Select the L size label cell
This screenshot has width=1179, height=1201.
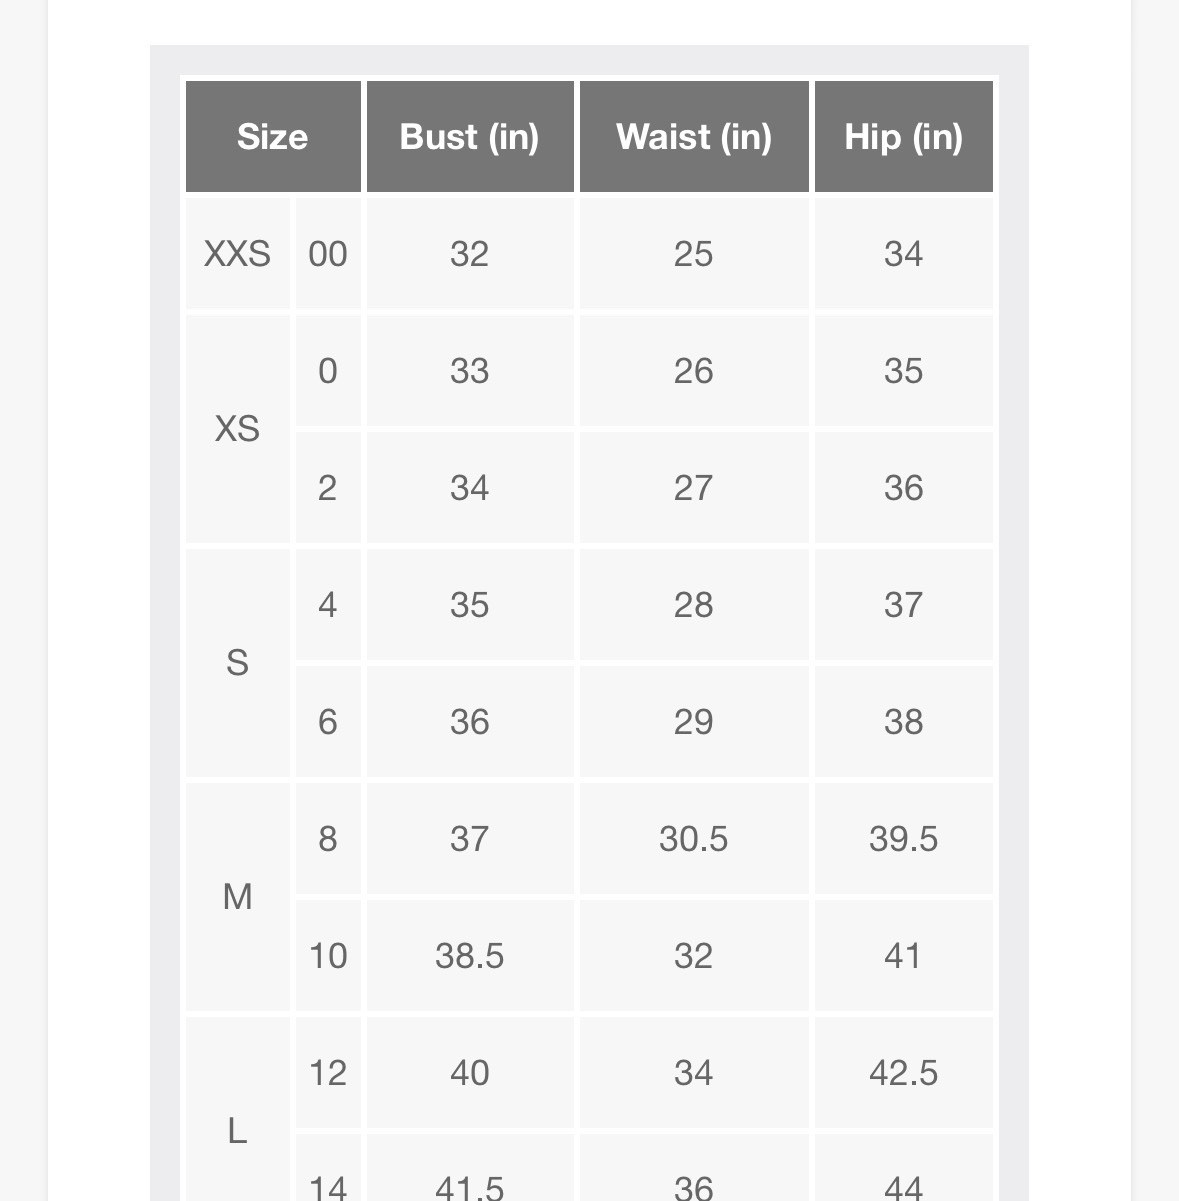click(x=238, y=1109)
